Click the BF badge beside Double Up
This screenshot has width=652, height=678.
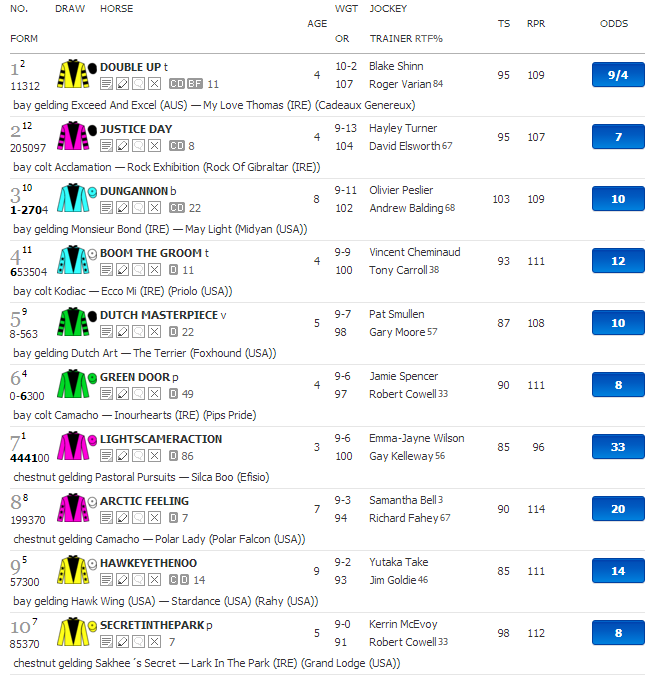195,84
